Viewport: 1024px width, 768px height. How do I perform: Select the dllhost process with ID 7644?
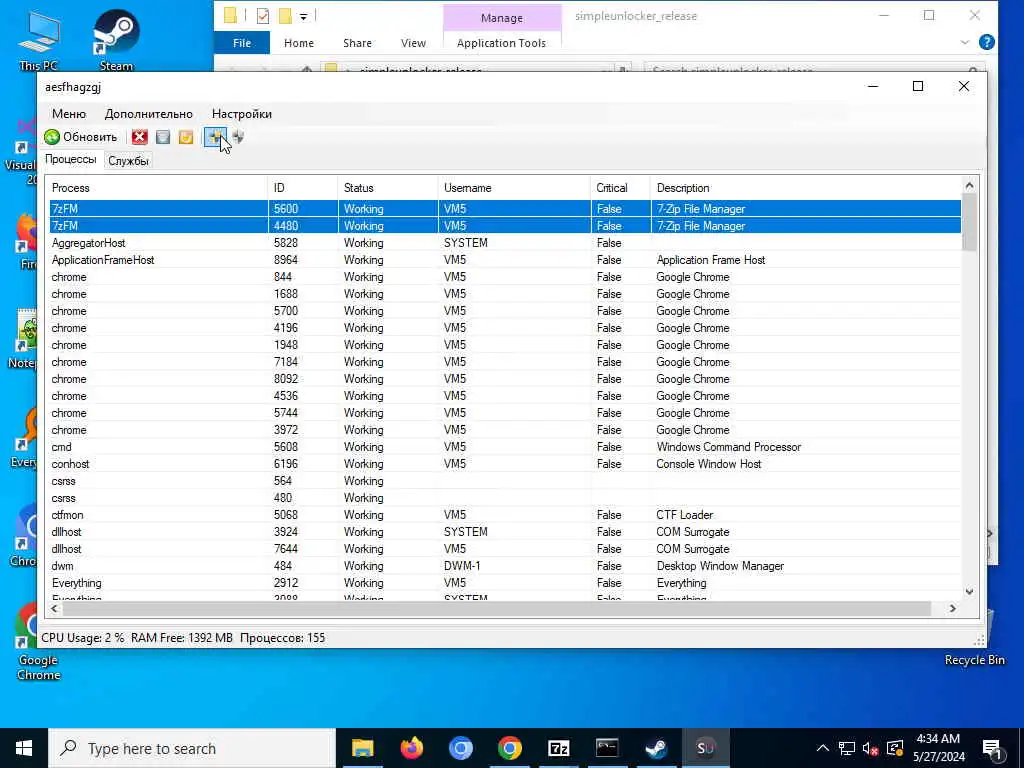(x=505, y=549)
